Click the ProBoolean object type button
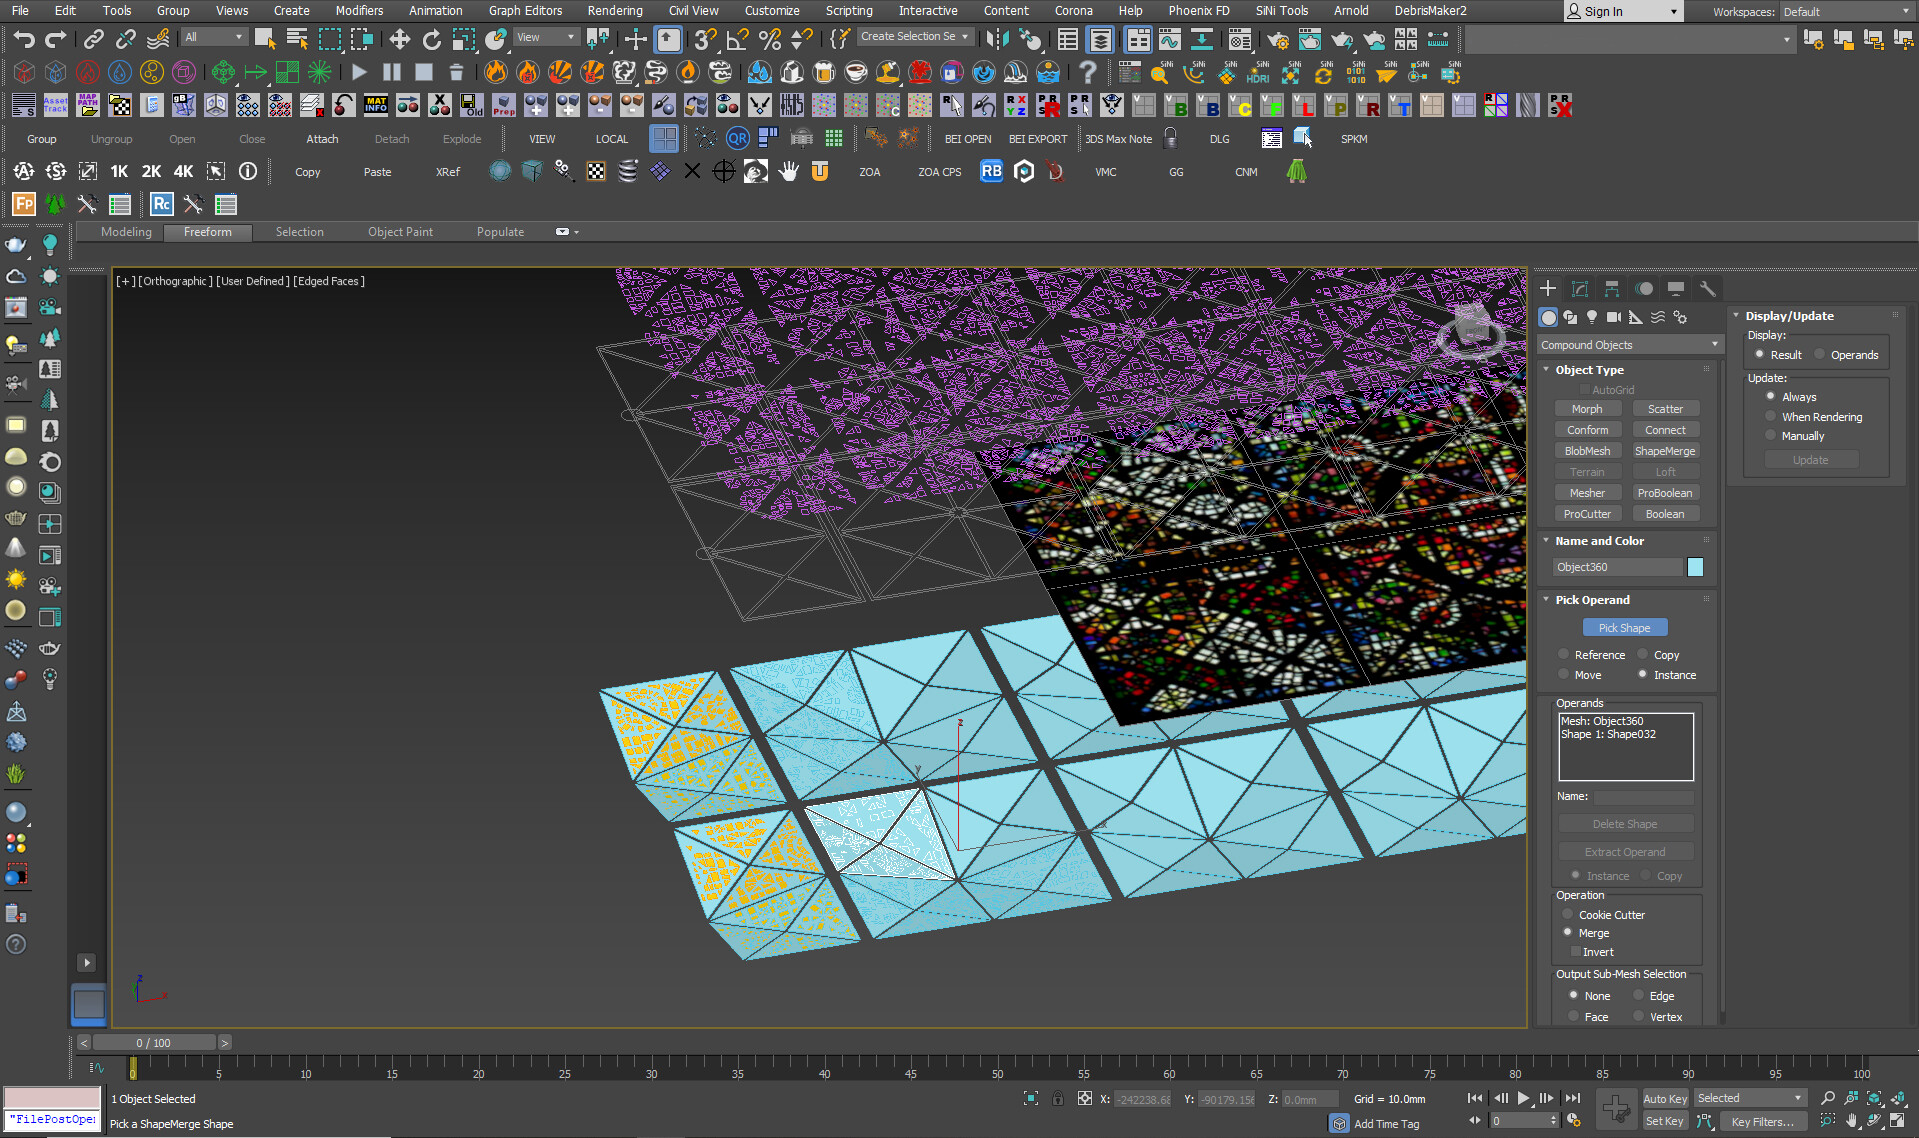The height and width of the screenshot is (1138, 1919). (x=1664, y=493)
